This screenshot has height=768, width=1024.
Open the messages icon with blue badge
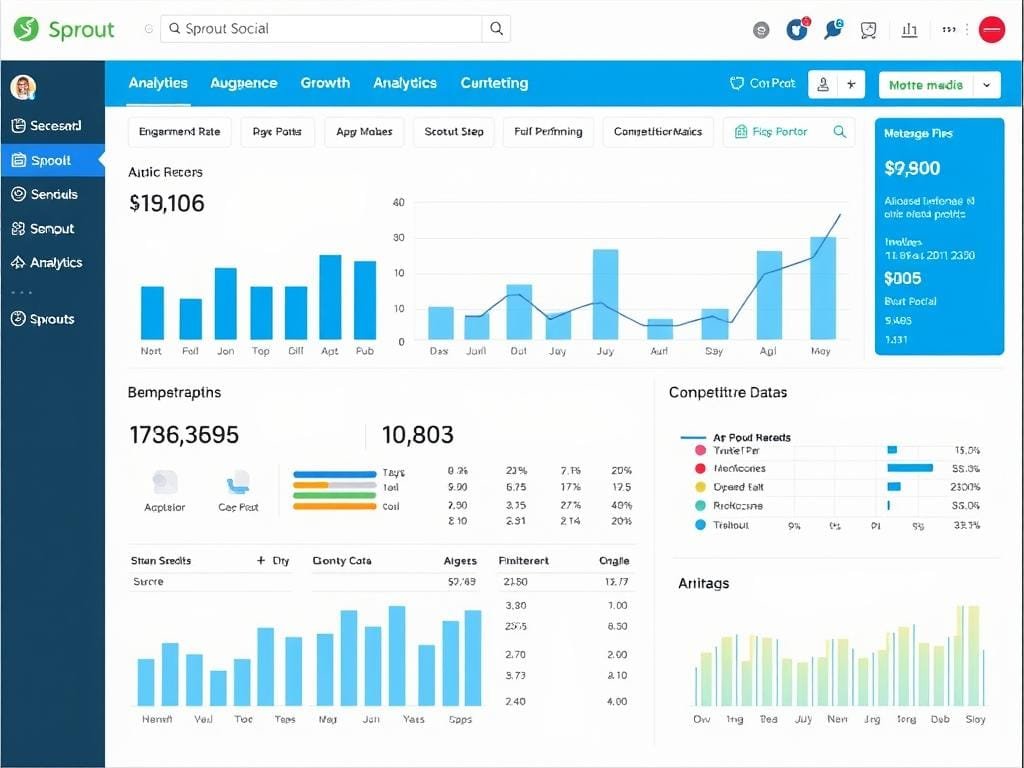tap(833, 29)
